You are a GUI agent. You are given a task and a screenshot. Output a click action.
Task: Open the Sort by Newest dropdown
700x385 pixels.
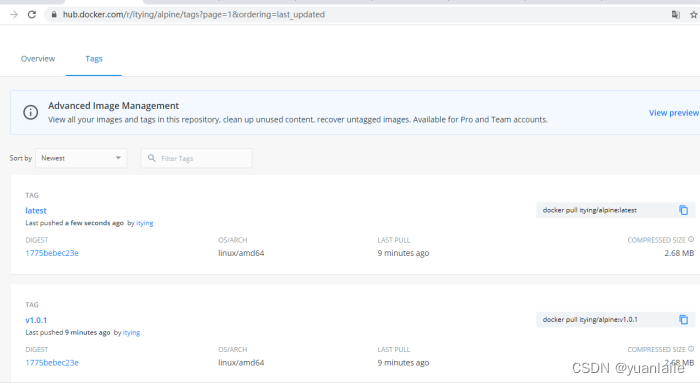coord(81,158)
